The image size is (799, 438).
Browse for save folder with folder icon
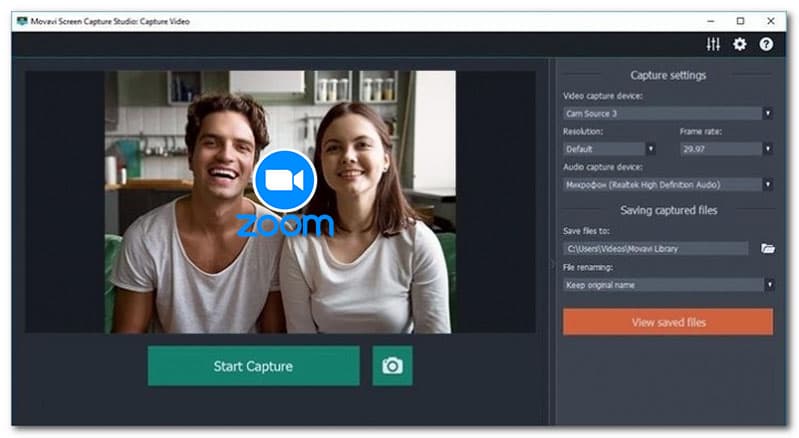point(767,248)
